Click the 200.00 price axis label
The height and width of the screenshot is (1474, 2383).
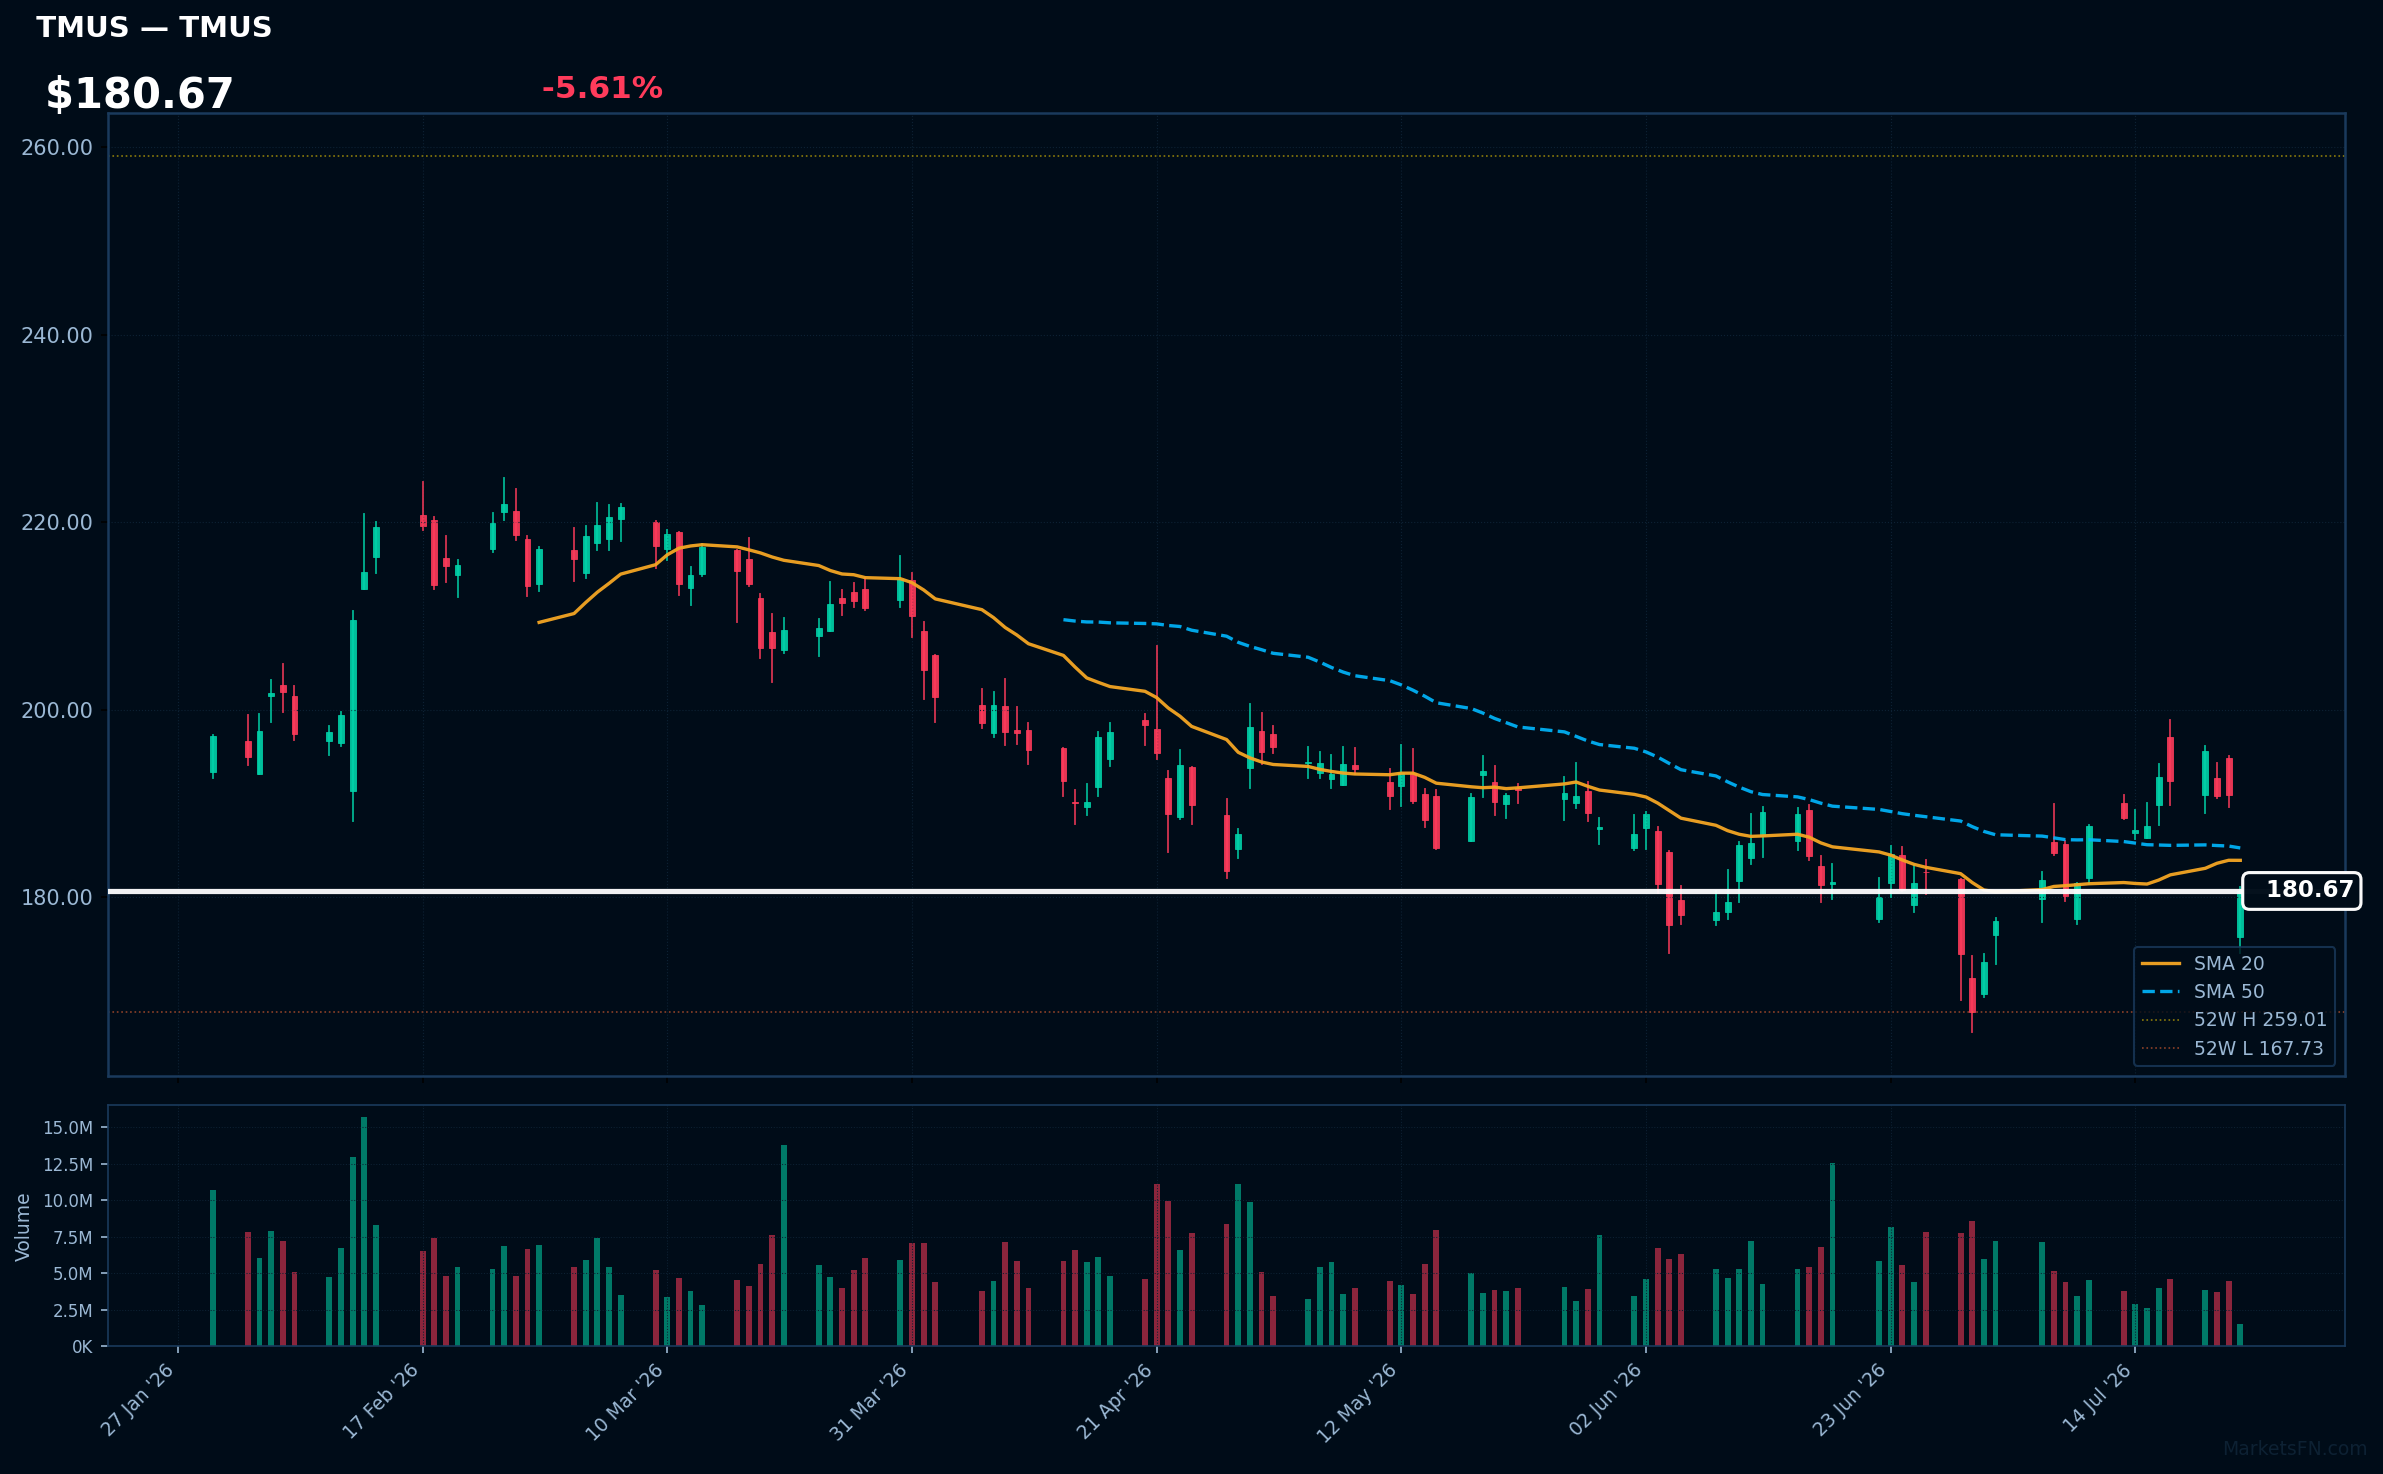(x=57, y=711)
